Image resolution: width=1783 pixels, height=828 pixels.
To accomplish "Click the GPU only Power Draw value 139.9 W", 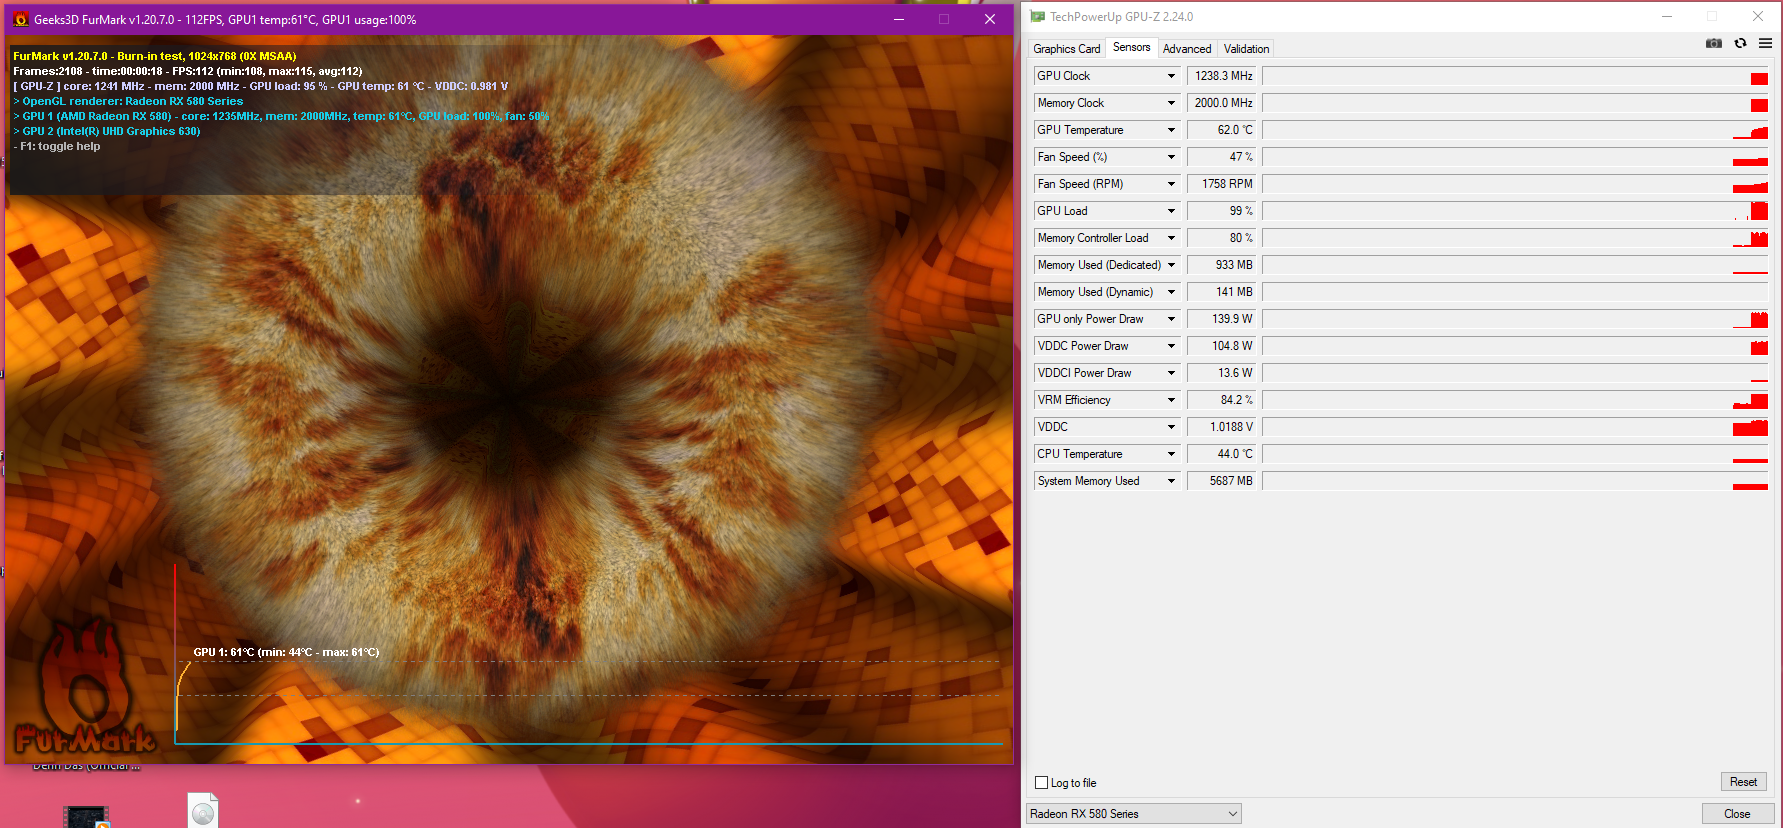I will [x=1223, y=319].
